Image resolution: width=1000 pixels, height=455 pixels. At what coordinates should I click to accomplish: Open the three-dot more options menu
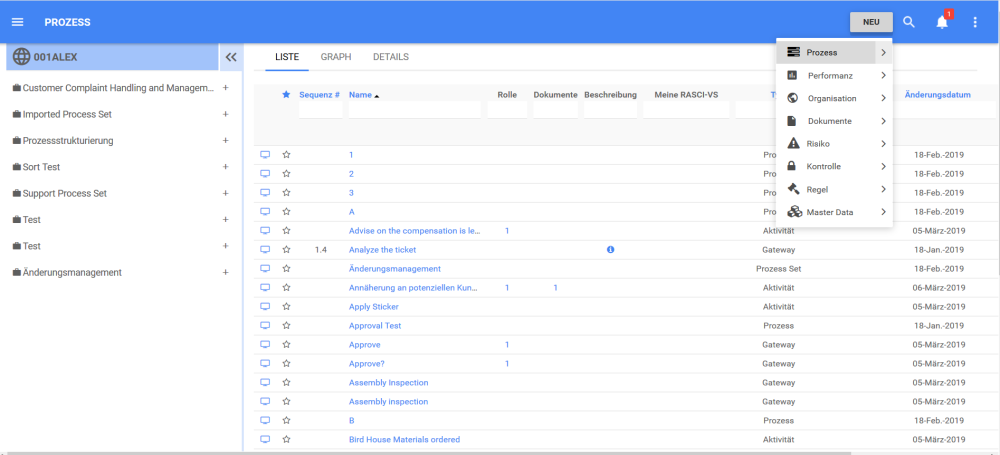coord(974,22)
